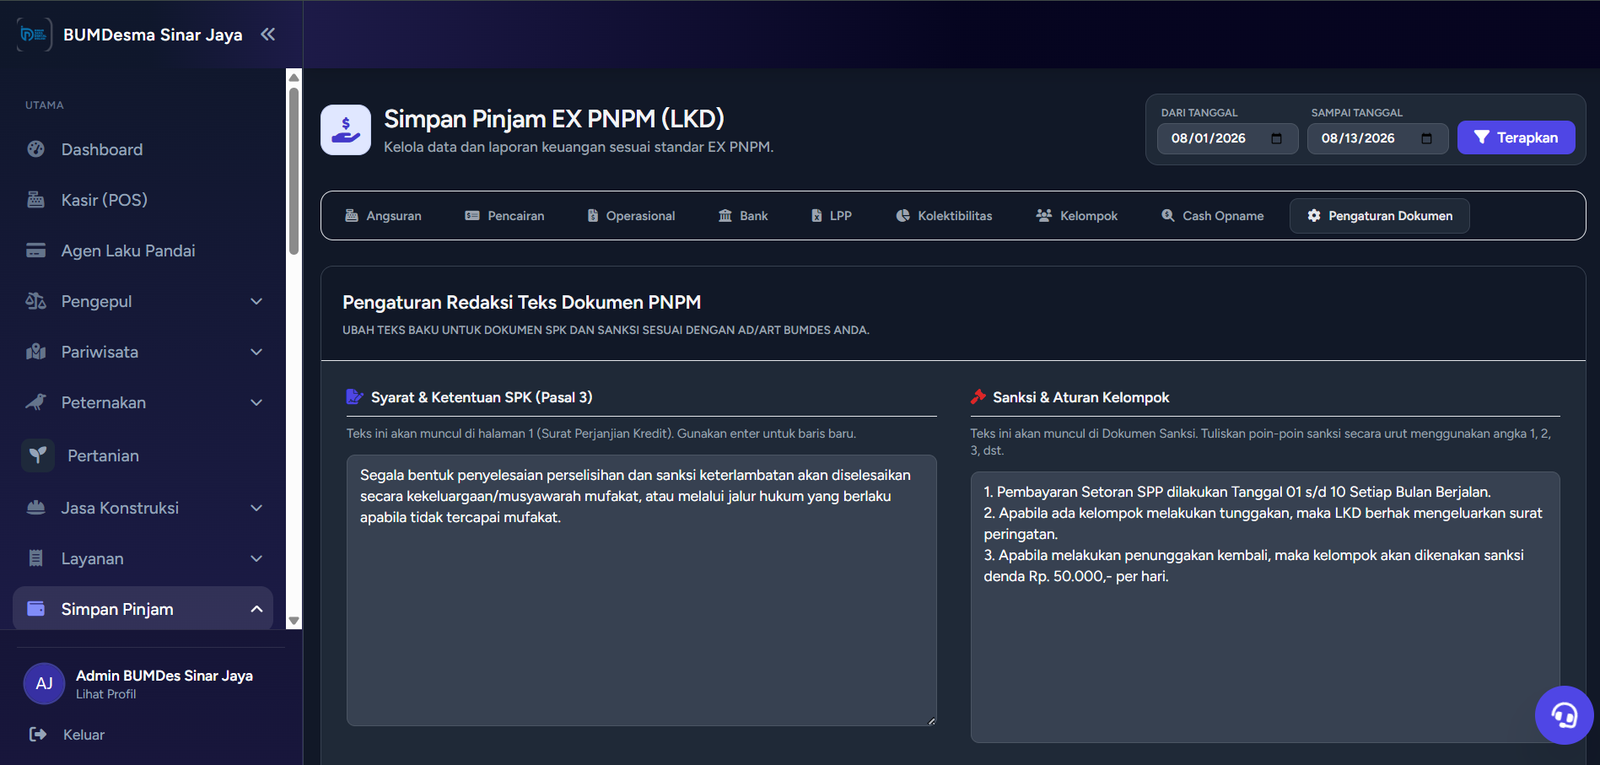Click the Sampai Tanggal date field

coord(1378,138)
